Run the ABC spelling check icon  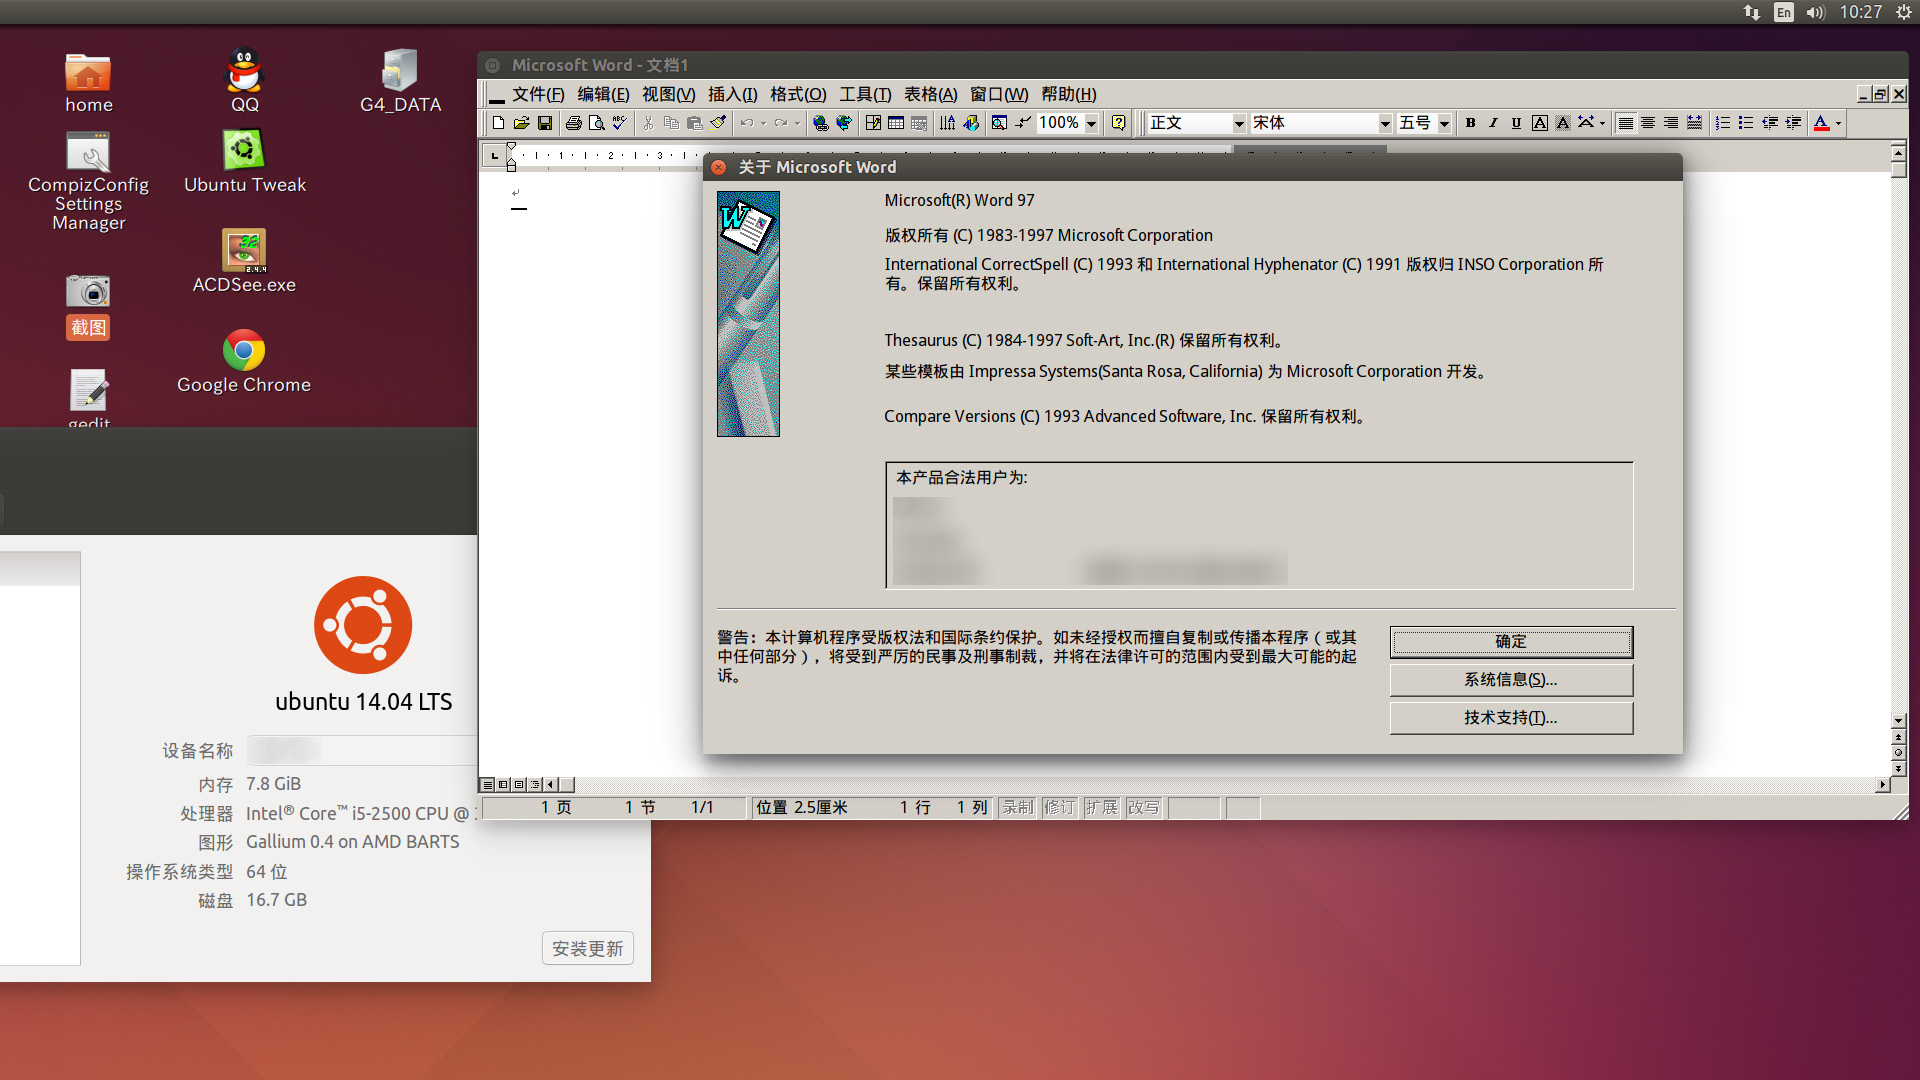click(619, 123)
